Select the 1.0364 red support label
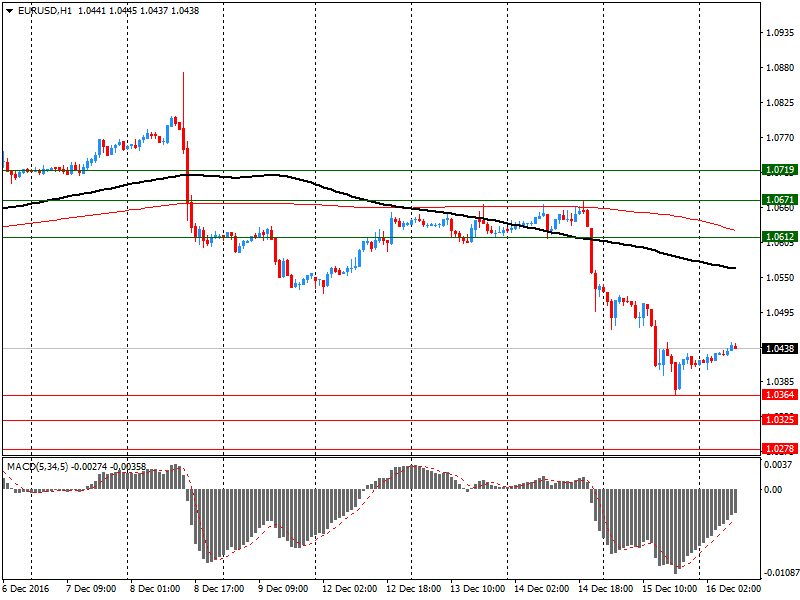 pos(780,395)
